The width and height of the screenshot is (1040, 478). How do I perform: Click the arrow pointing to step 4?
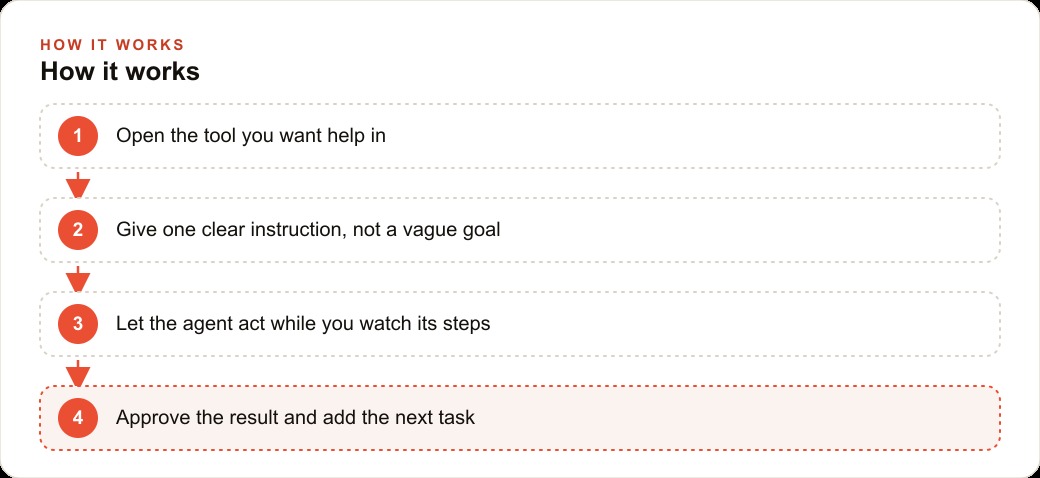point(78,373)
